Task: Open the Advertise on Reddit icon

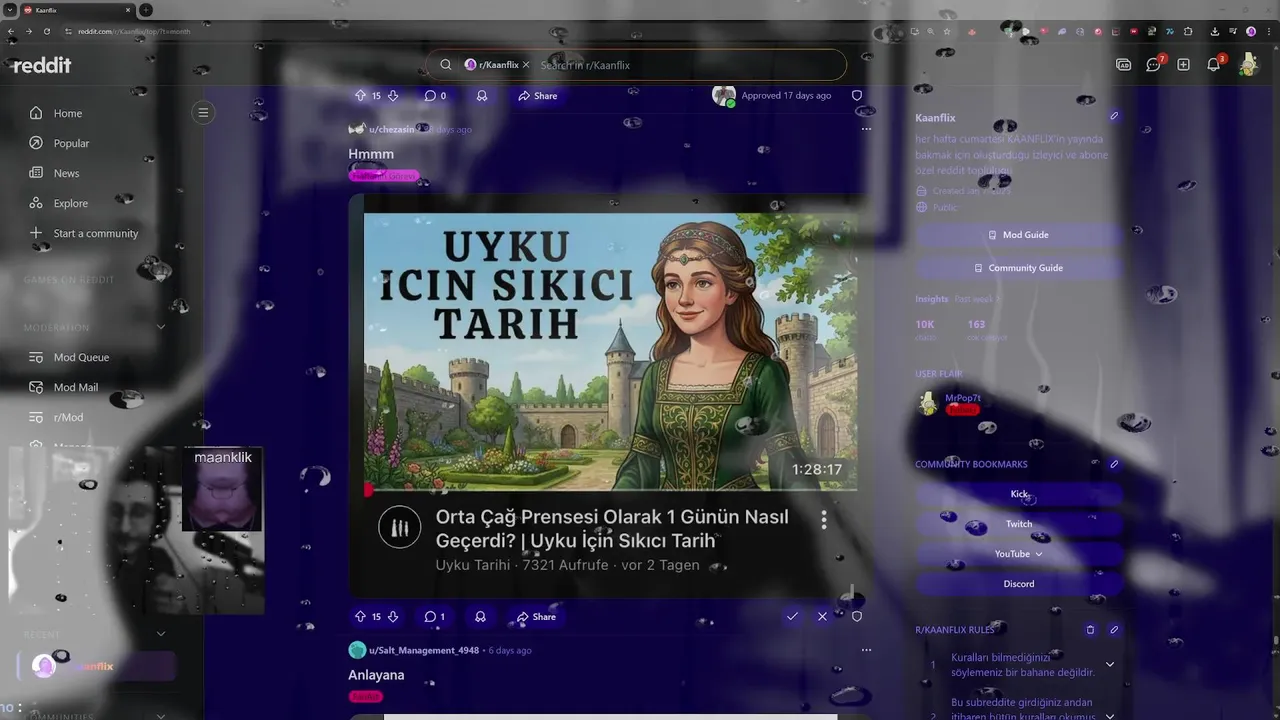Action: tap(1124, 65)
